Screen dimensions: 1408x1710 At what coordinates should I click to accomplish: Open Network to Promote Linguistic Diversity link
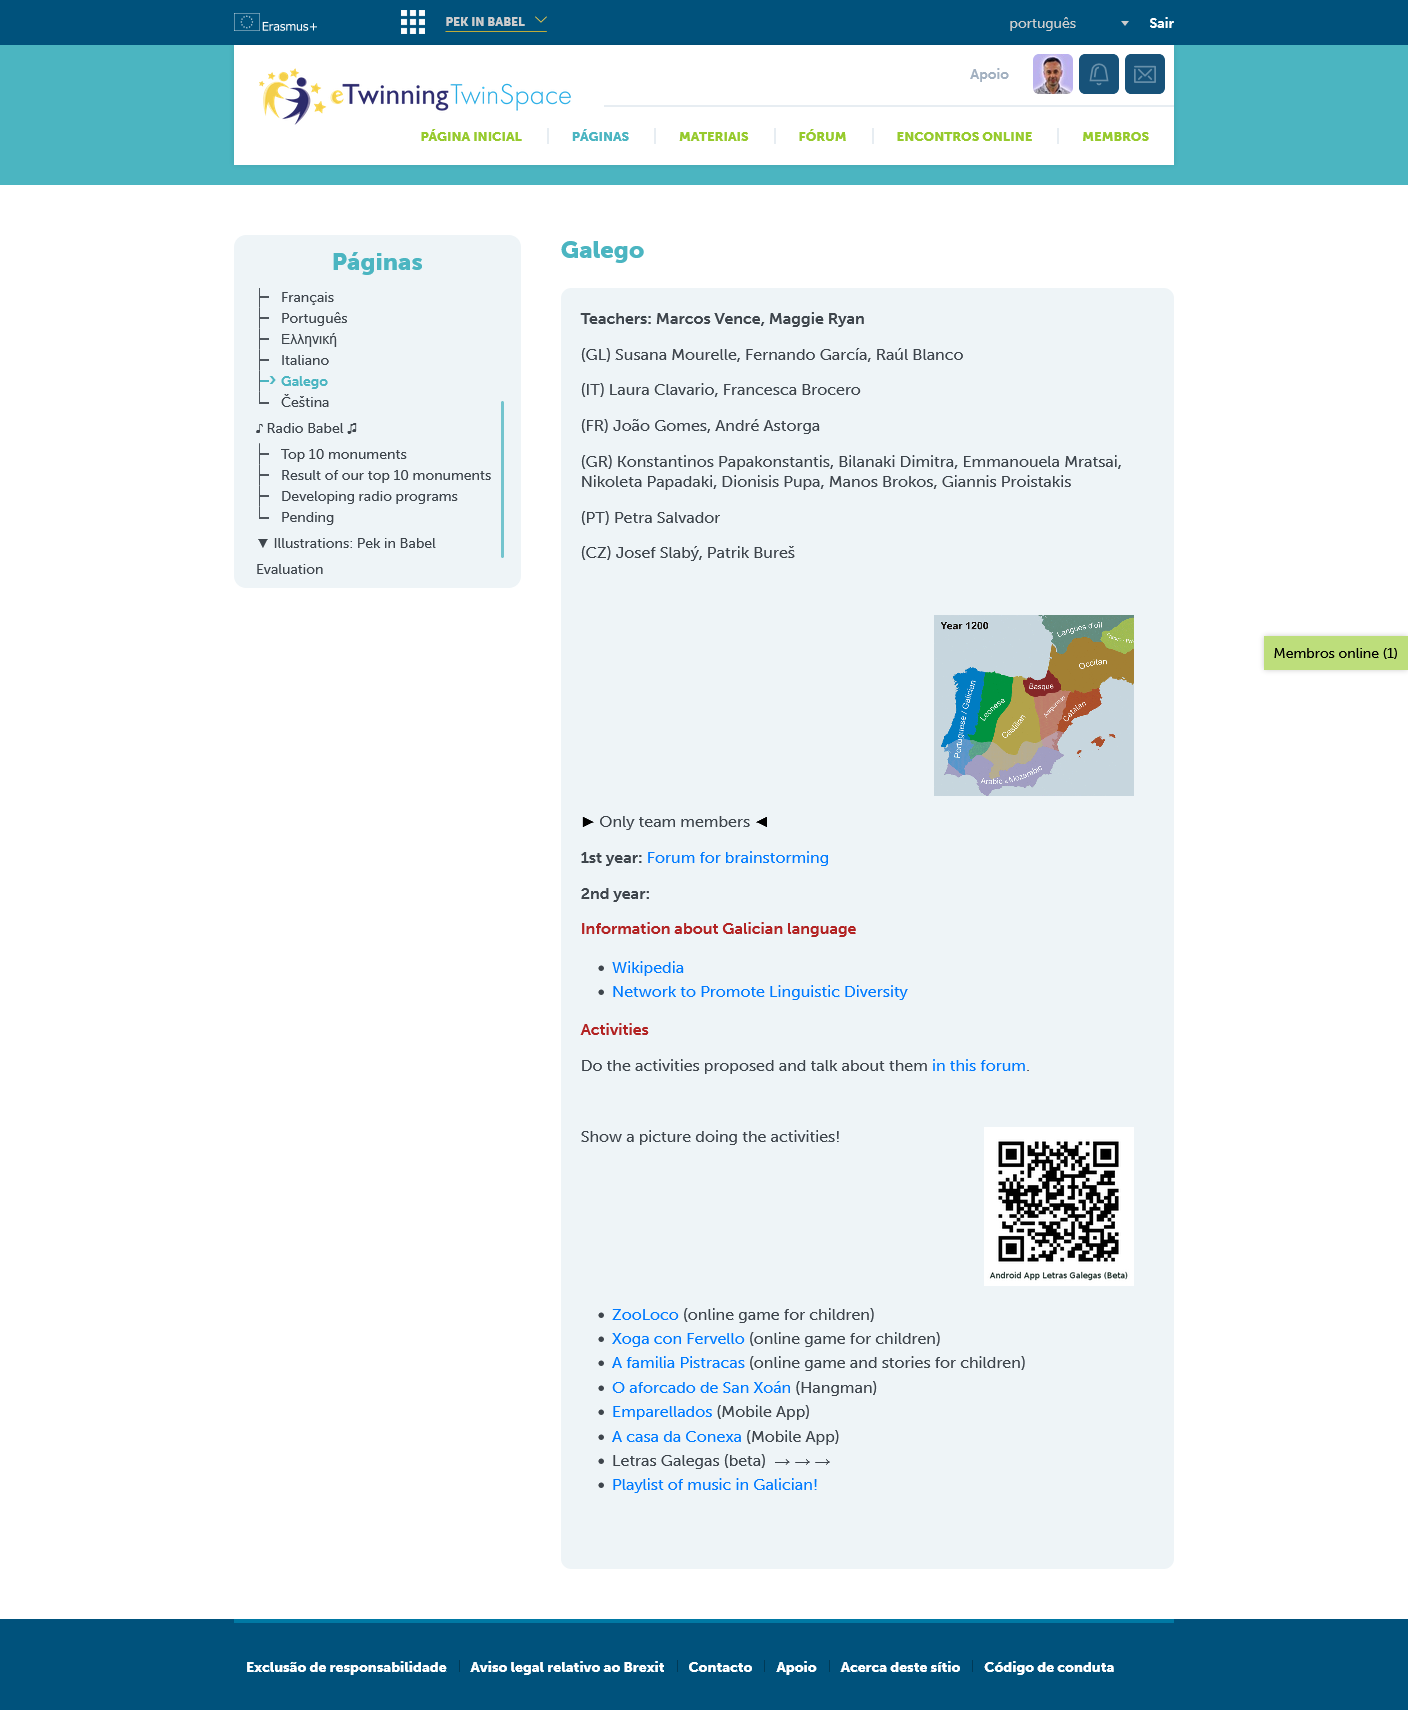[760, 992]
